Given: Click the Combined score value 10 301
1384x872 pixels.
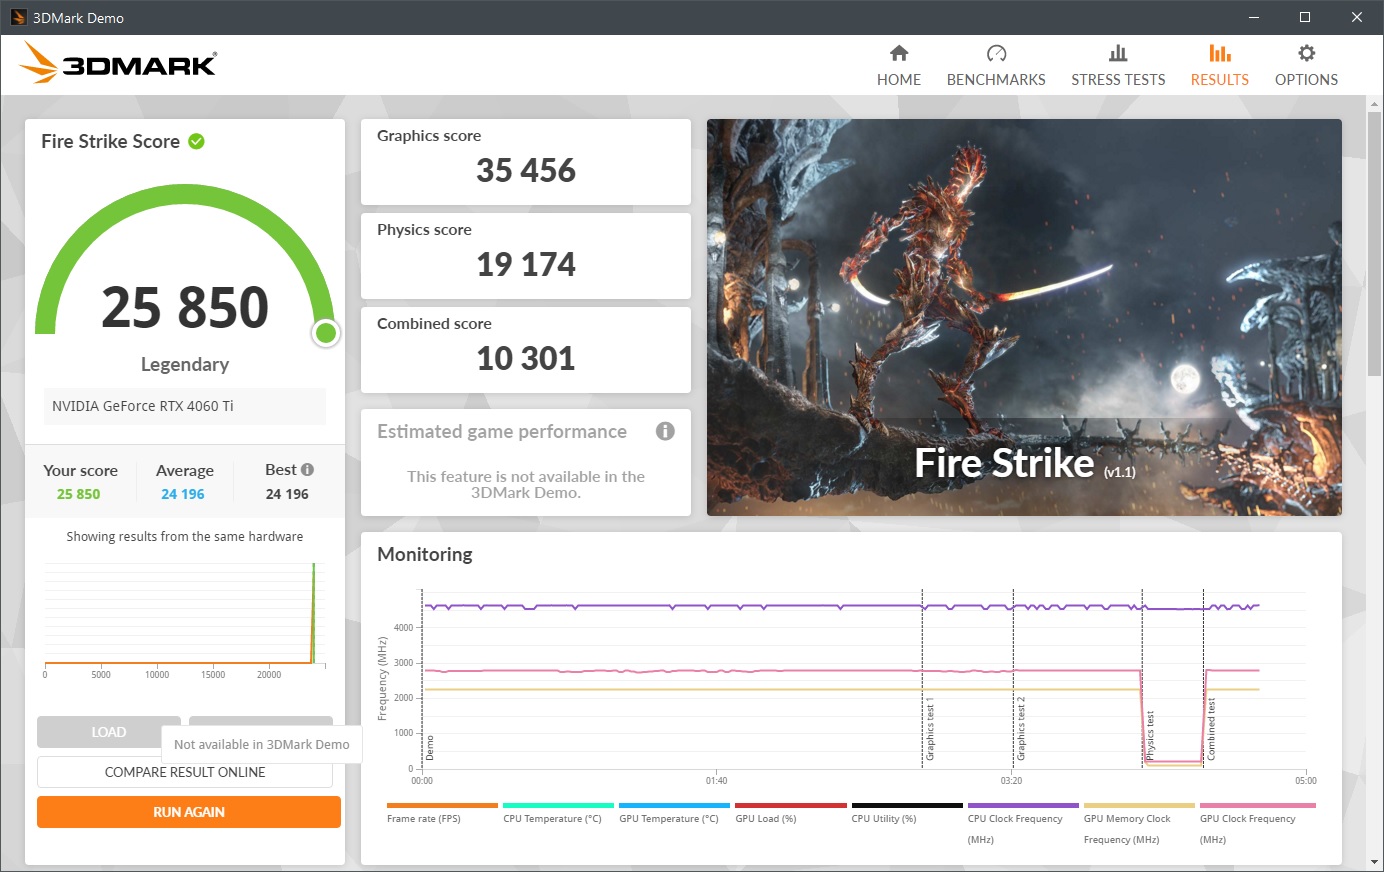Looking at the screenshot, I should pos(526,359).
